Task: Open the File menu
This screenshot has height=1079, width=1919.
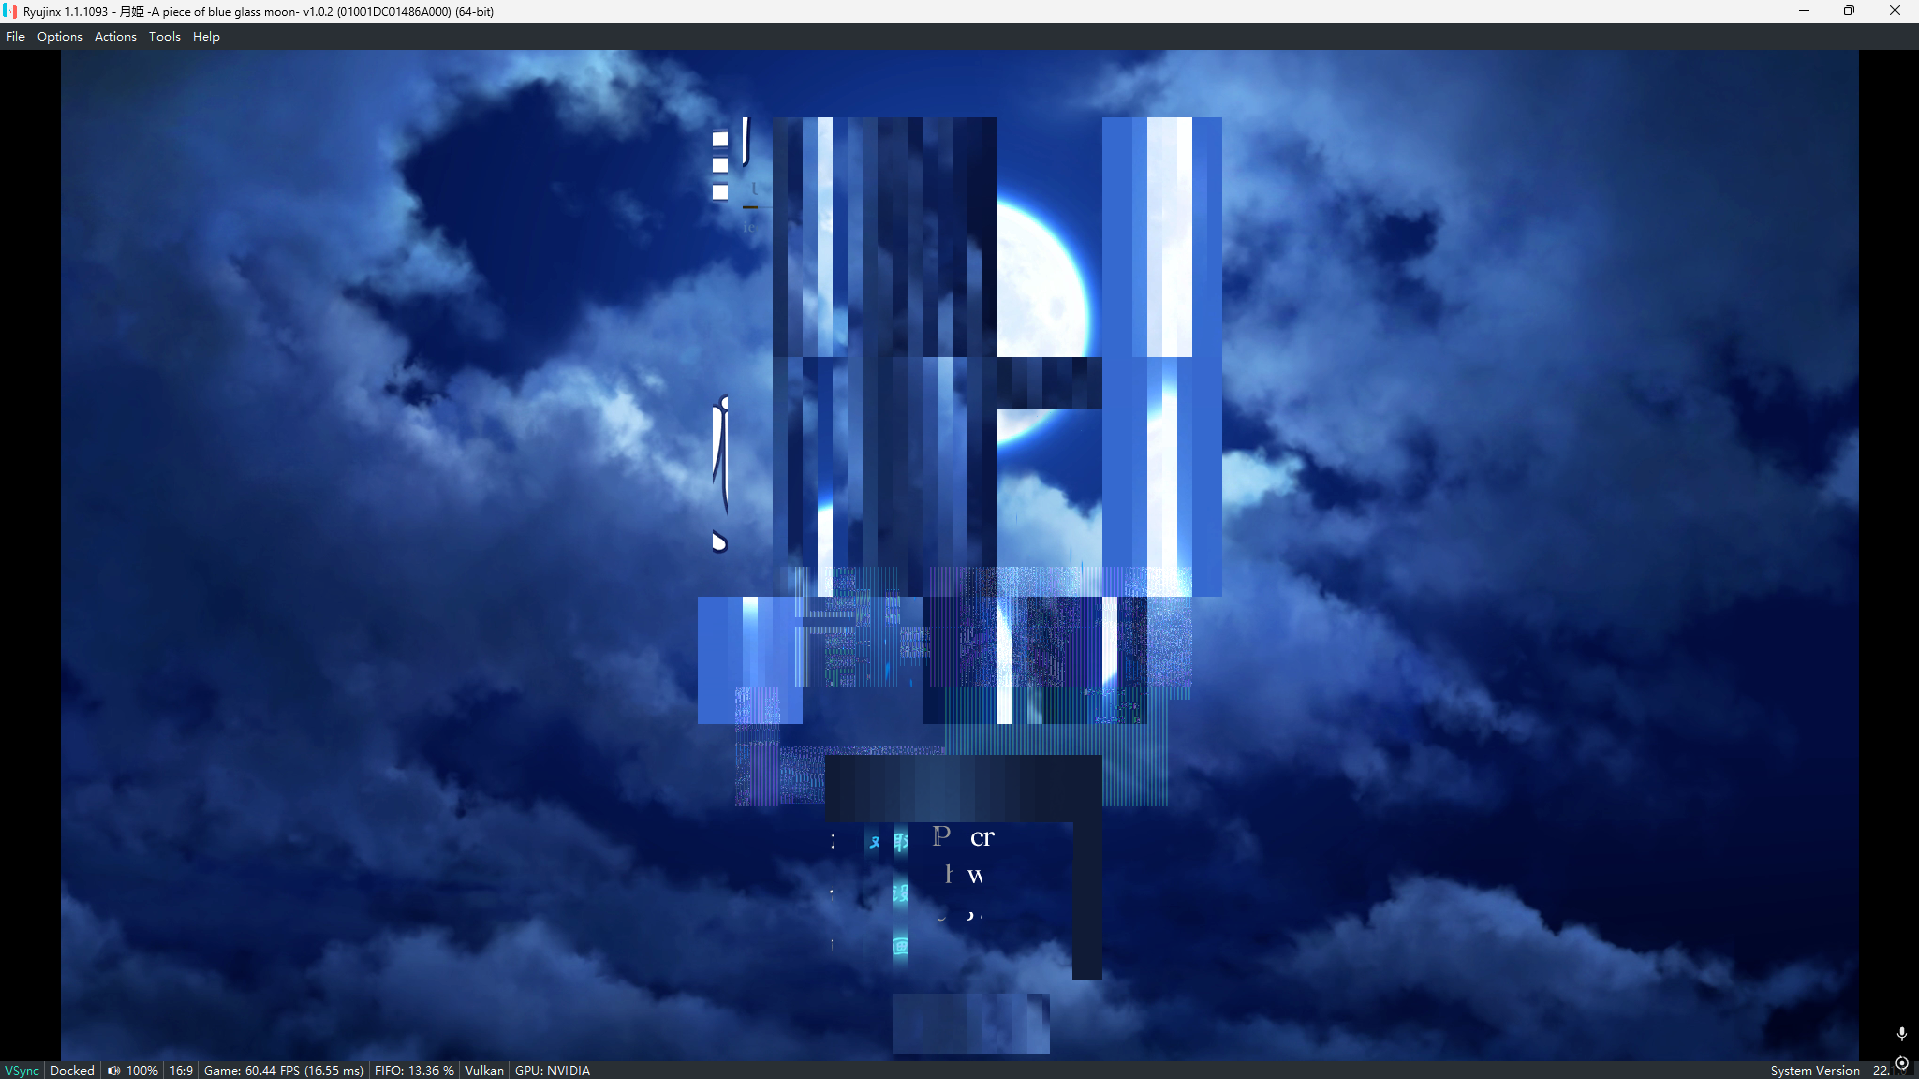Action: click(15, 37)
